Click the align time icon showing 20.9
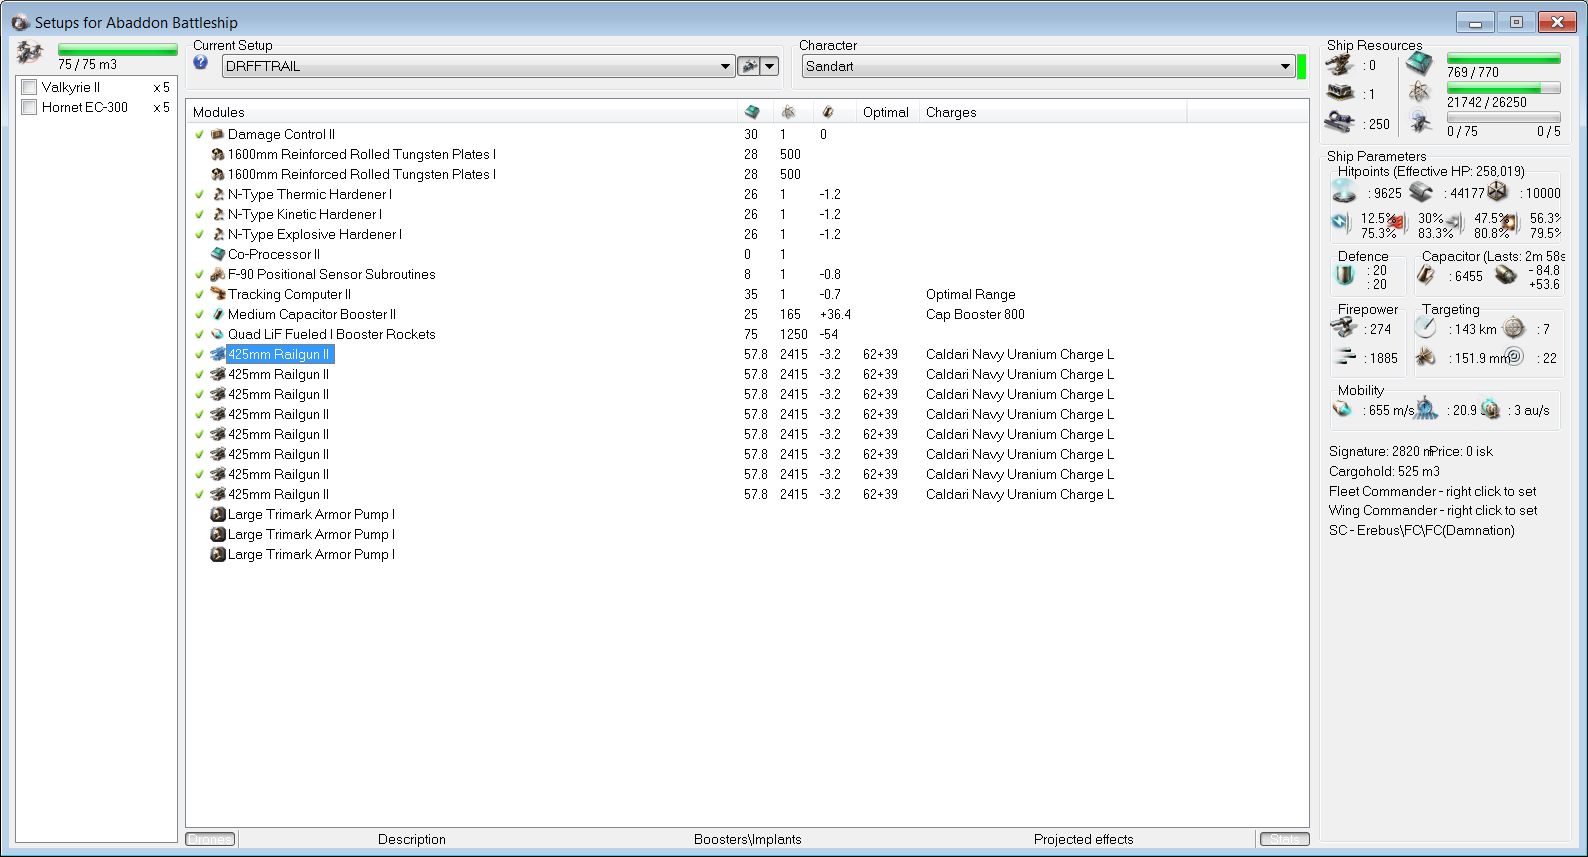This screenshot has height=857, width=1588. (x=1426, y=408)
